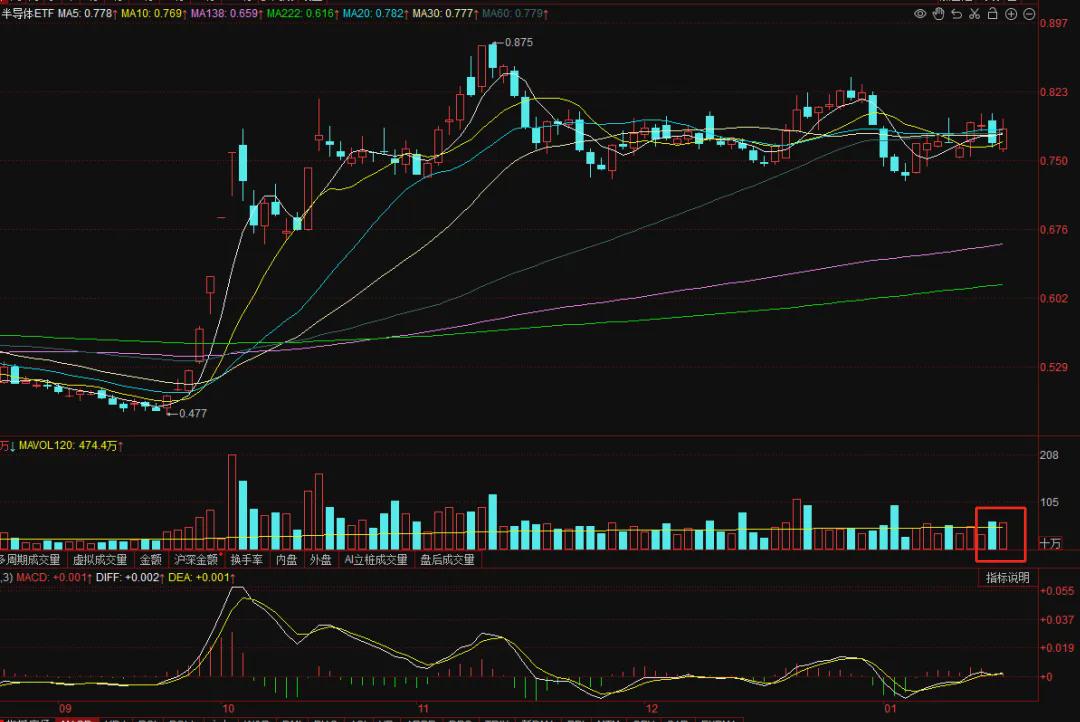
Task: Click the 11 month marker on time axis
Action: (x=423, y=708)
